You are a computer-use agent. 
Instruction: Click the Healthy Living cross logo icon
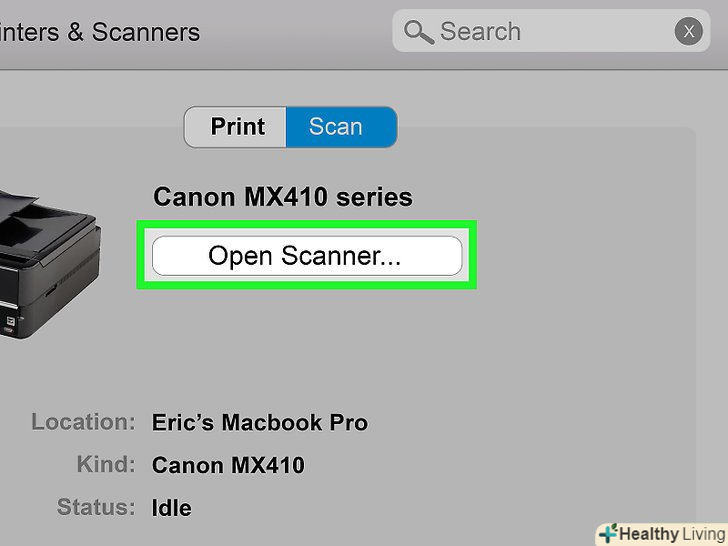607,533
